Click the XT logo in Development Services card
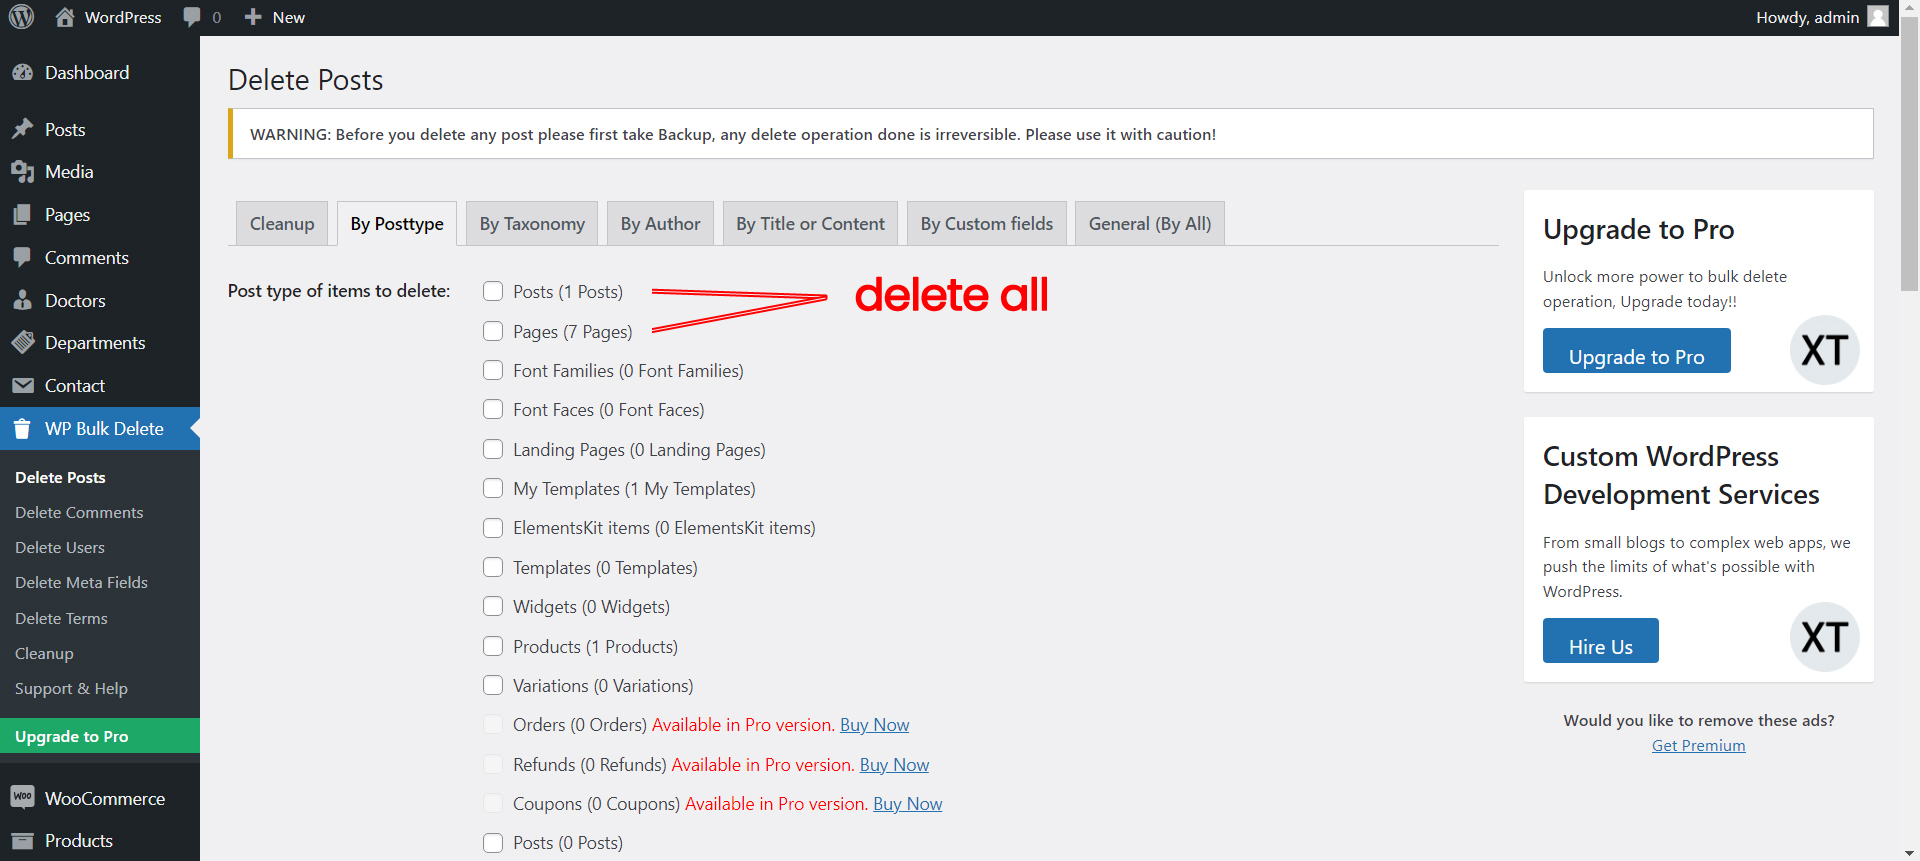The width and height of the screenshot is (1920, 861). point(1824,637)
